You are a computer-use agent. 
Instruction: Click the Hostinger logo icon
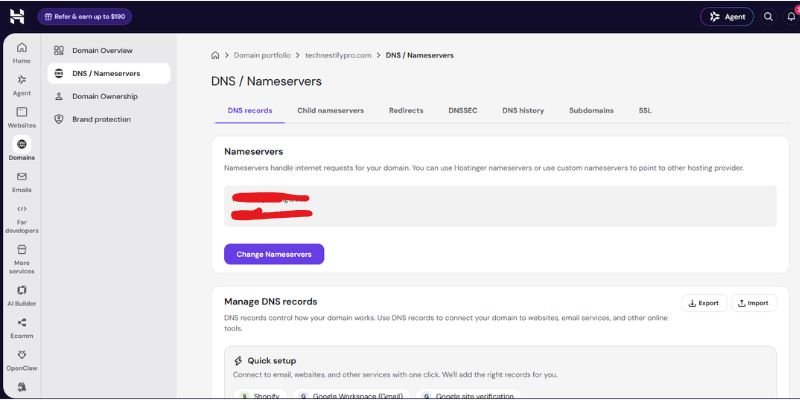[x=17, y=16]
